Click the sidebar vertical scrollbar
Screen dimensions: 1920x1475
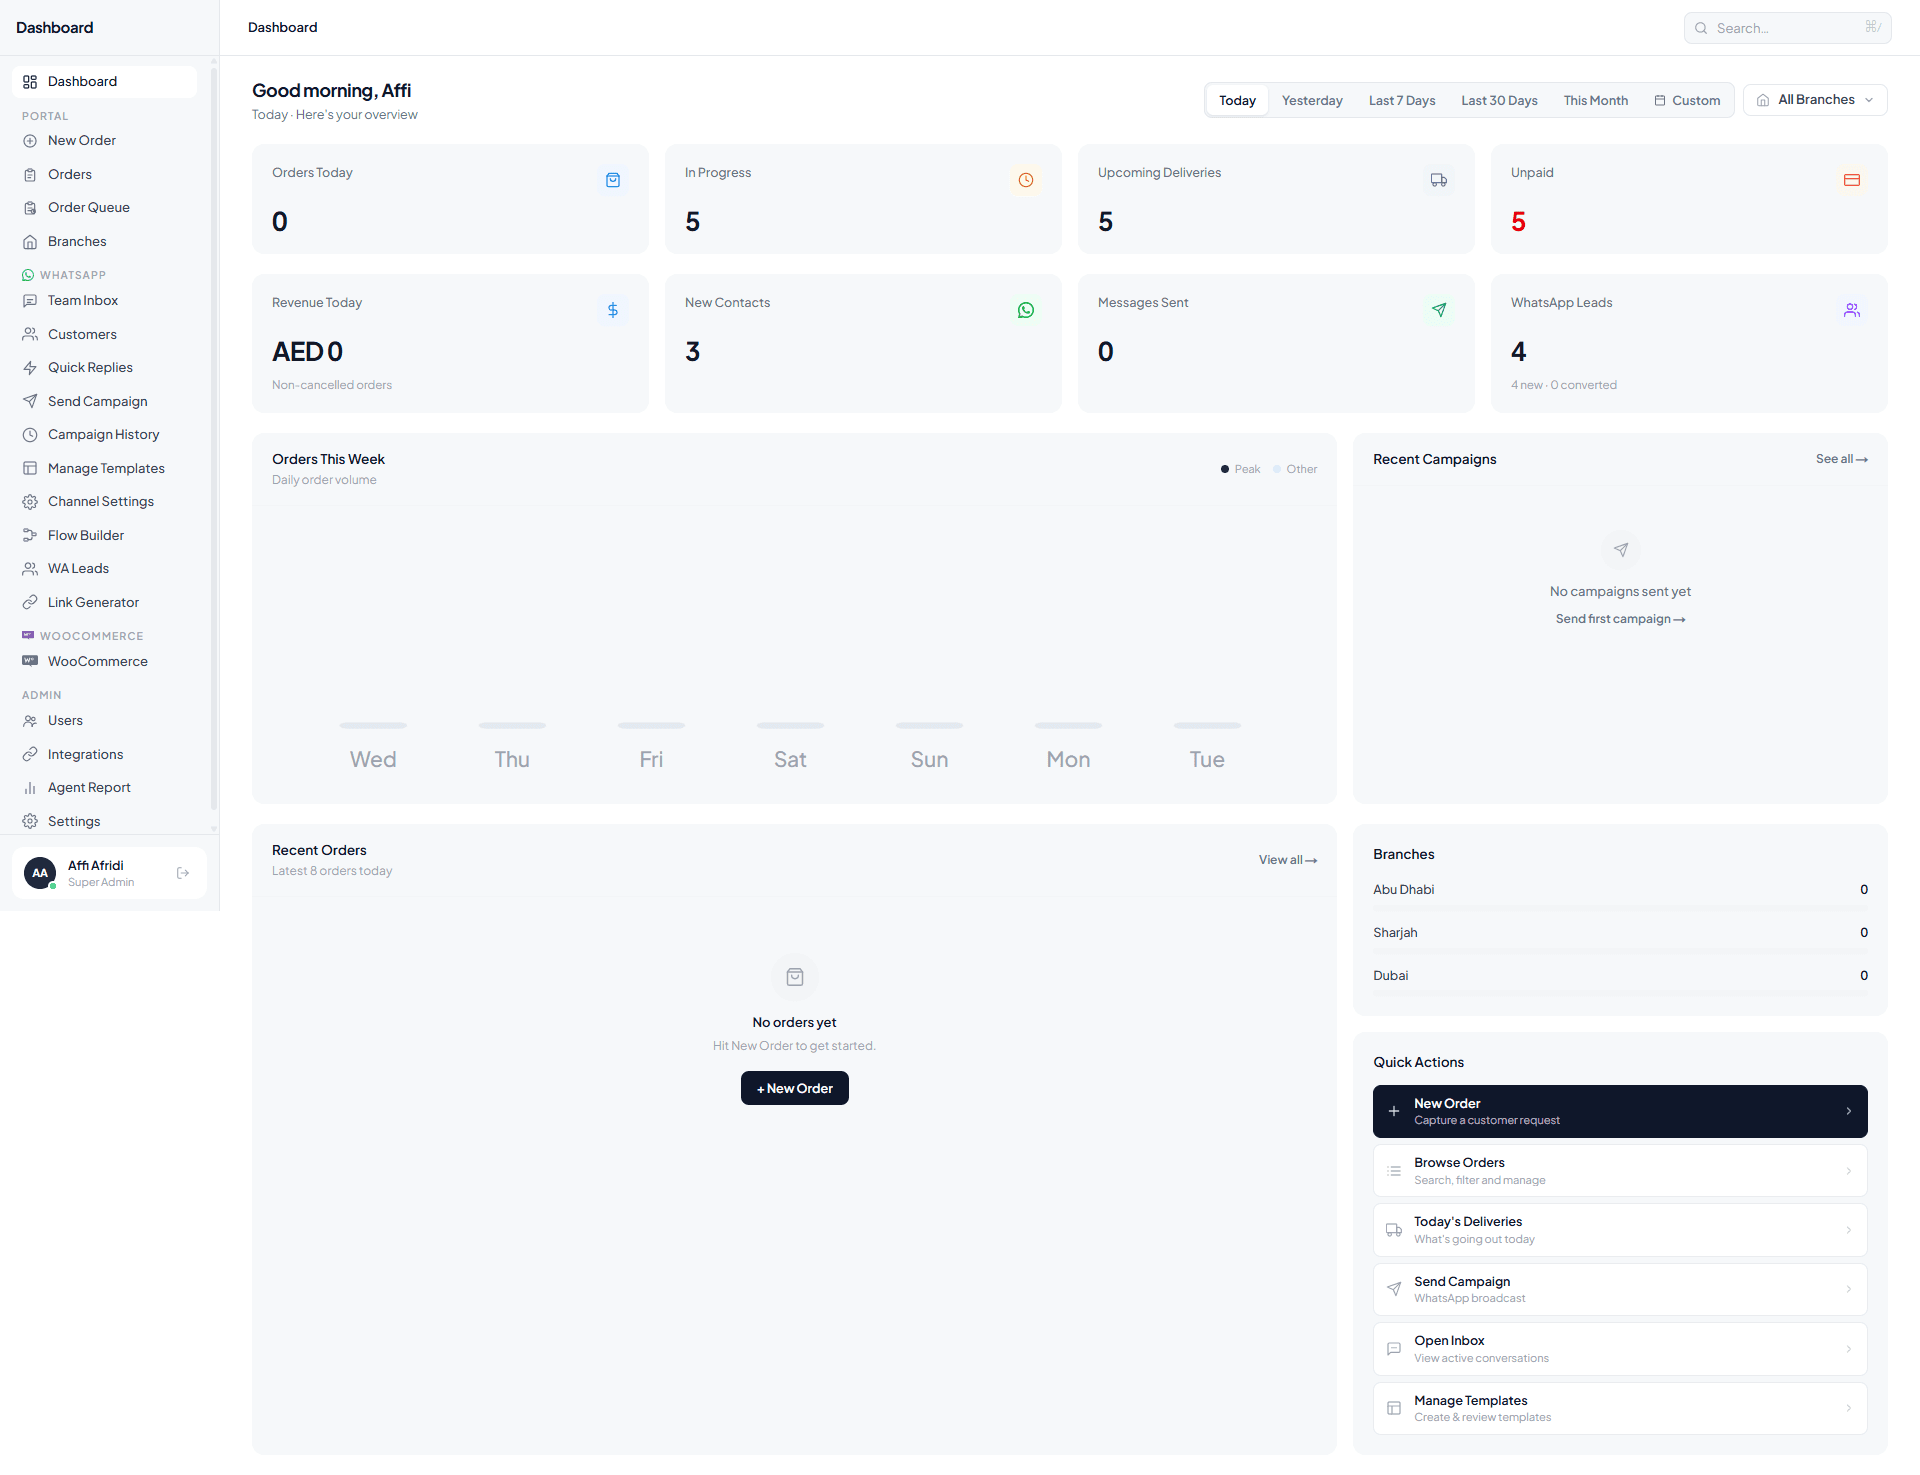214,440
